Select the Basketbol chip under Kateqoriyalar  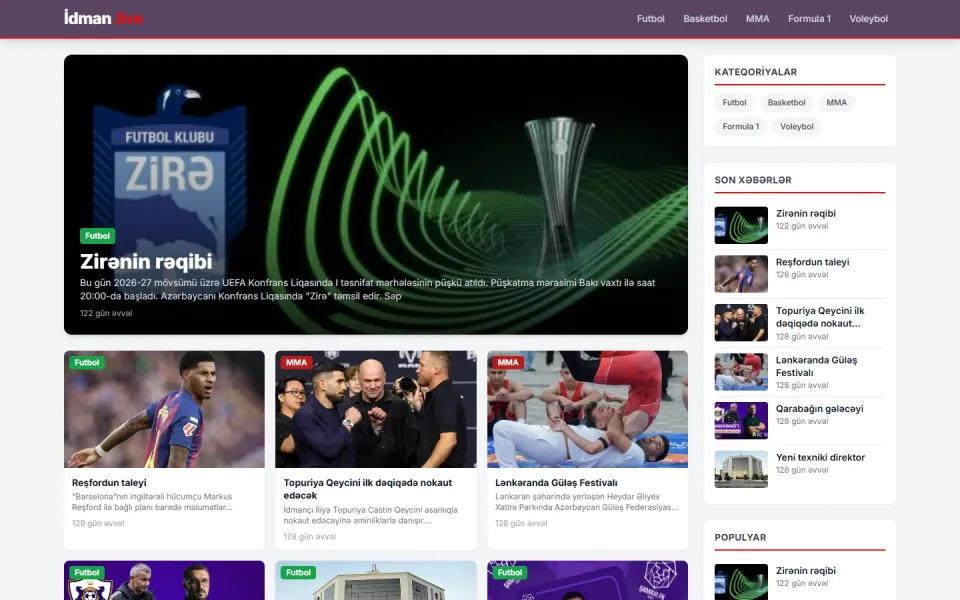click(x=786, y=102)
